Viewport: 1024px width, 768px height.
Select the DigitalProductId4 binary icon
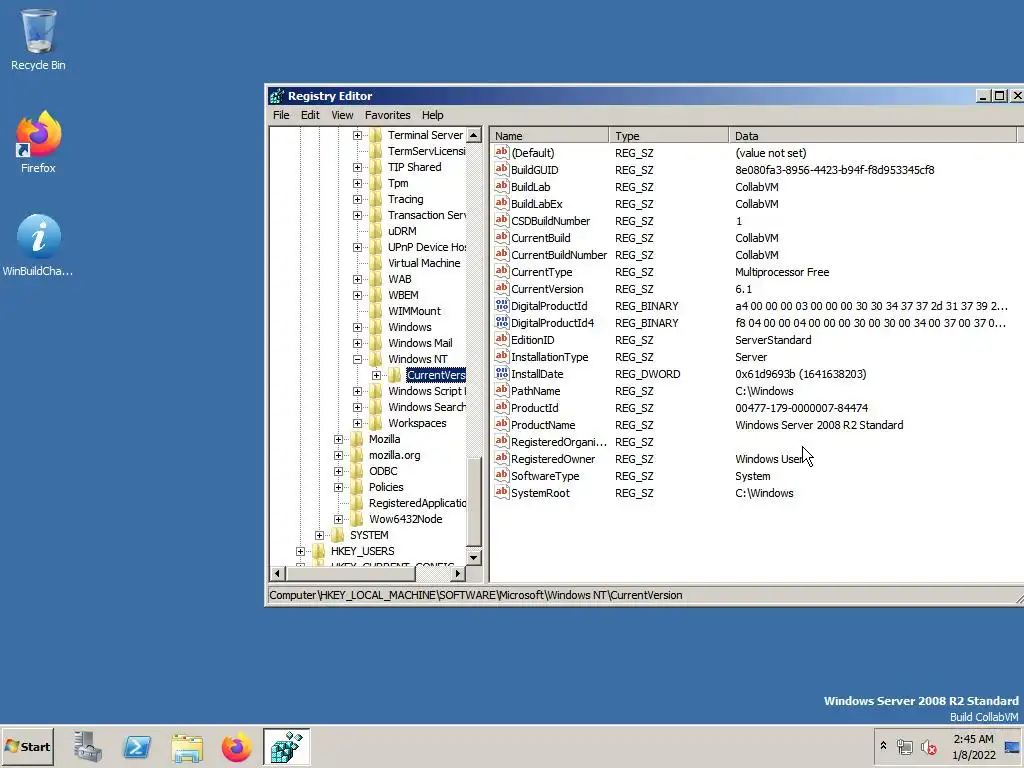(x=502, y=322)
